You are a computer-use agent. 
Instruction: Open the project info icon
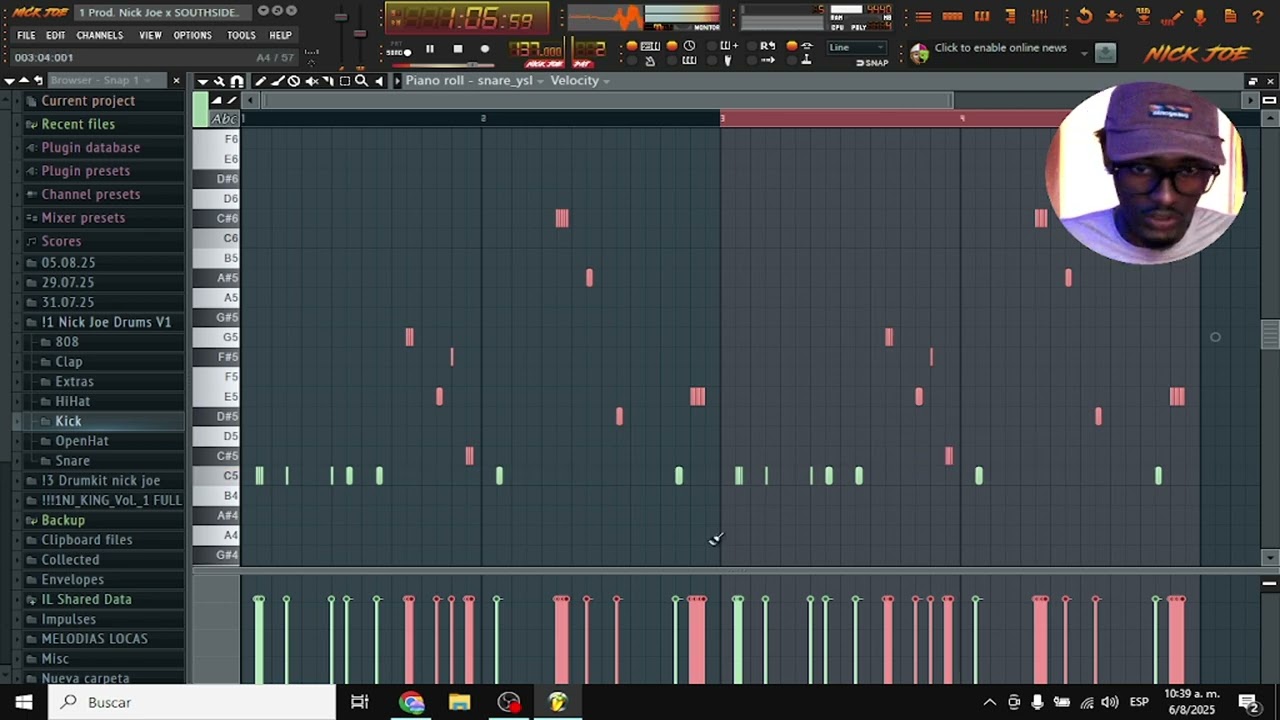click(1230, 17)
